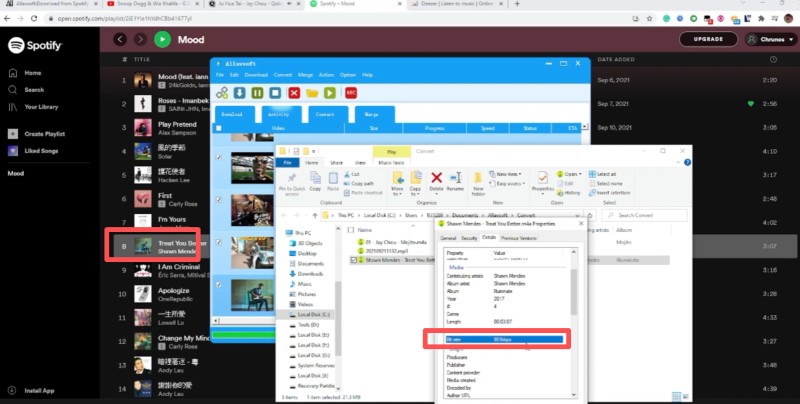This screenshot has height=404, width=800.
Task: Click the Allavsoft paste URL link icon
Action: point(222,93)
